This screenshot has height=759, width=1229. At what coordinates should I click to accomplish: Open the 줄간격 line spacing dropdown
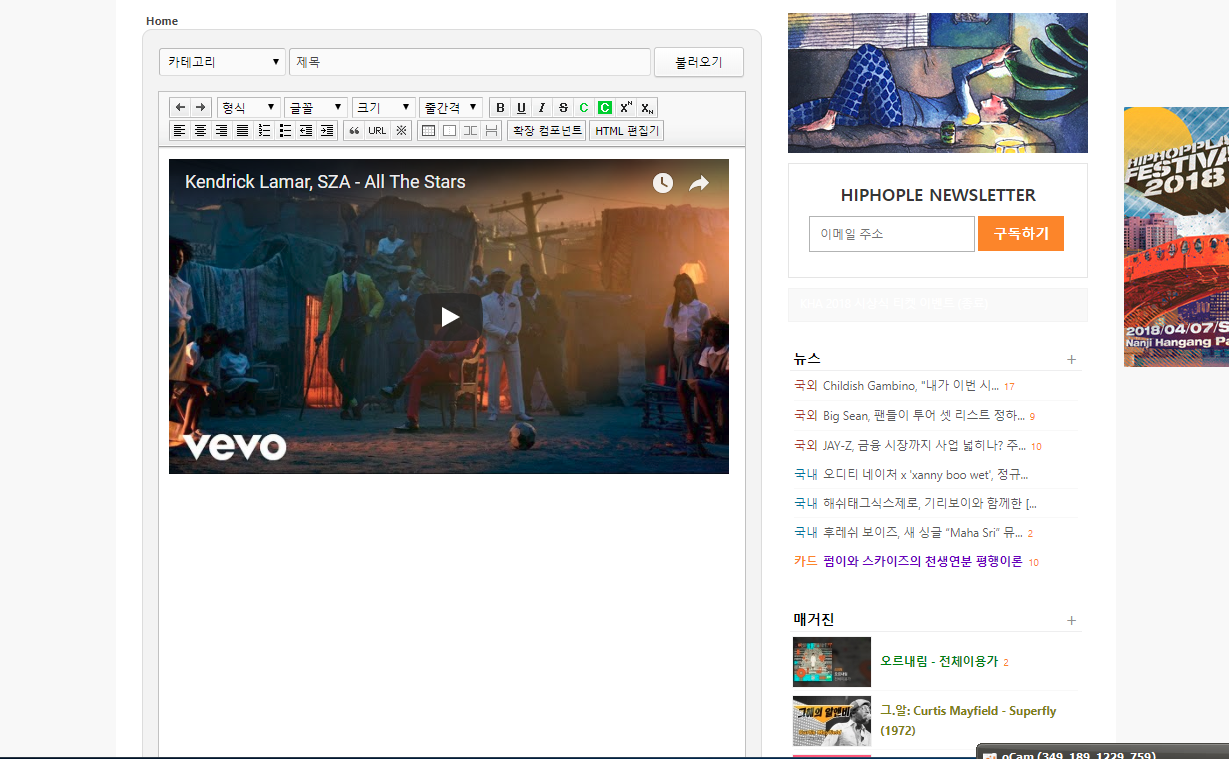tap(451, 107)
